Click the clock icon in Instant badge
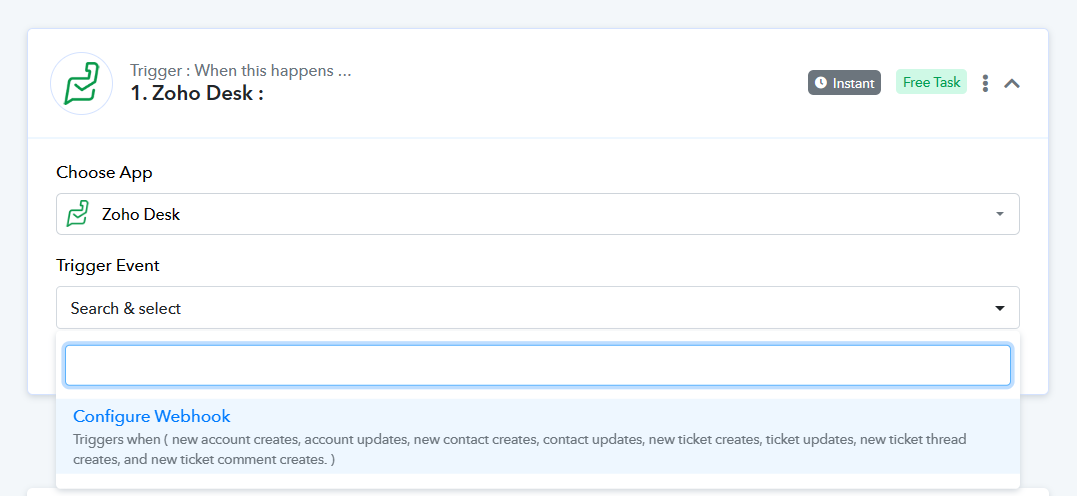The width and height of the screenshot is (1077, 496). pyautogui.click(x=821, y=82)
